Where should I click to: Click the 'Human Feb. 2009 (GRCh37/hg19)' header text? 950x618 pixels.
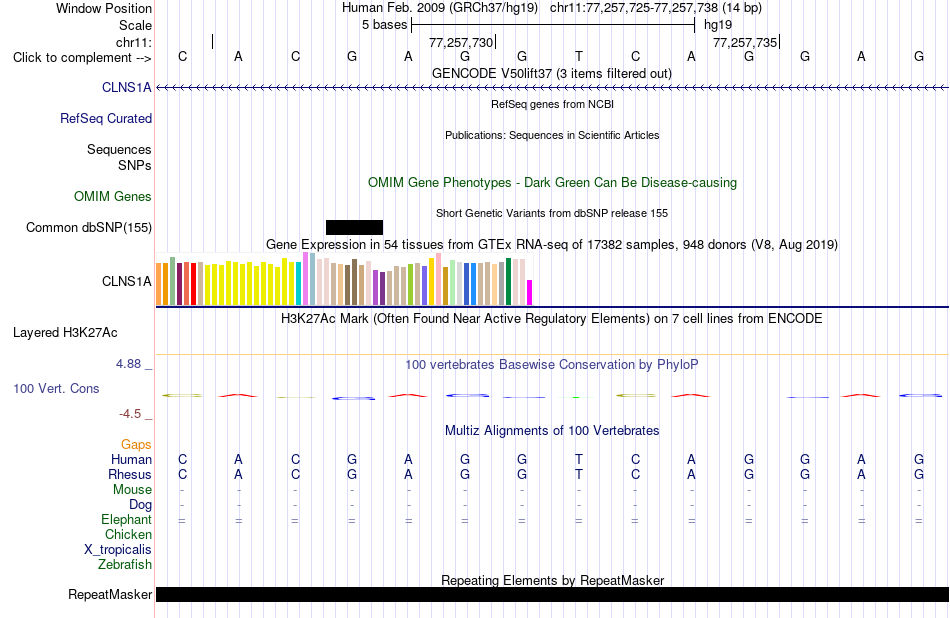(x=440, y=8)
